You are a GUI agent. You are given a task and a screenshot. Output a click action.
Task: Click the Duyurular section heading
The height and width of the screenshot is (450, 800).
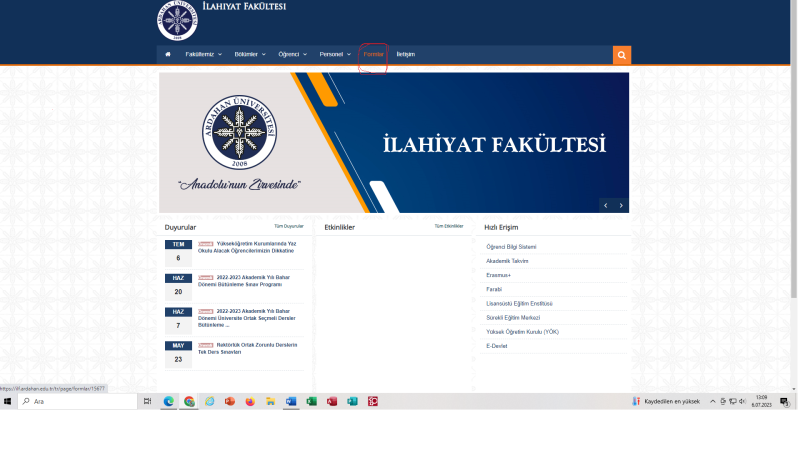point(180,228)
